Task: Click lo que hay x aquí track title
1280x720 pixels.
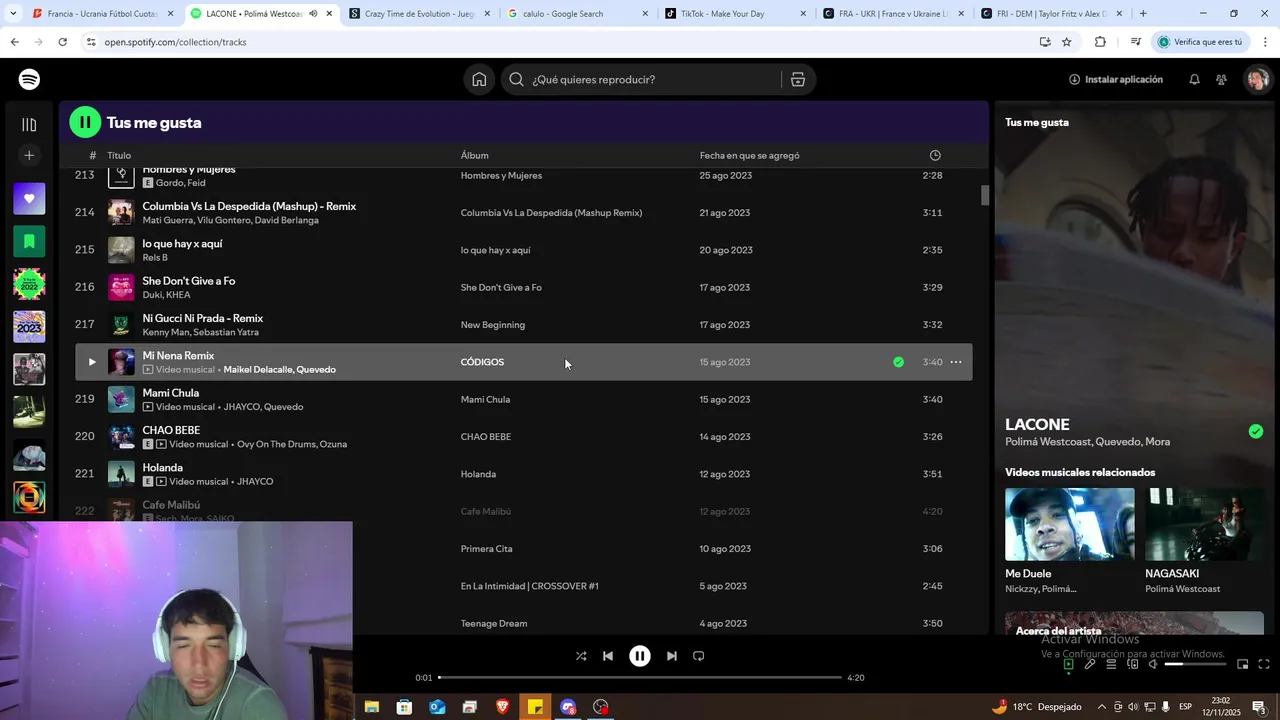Action: 182,244
